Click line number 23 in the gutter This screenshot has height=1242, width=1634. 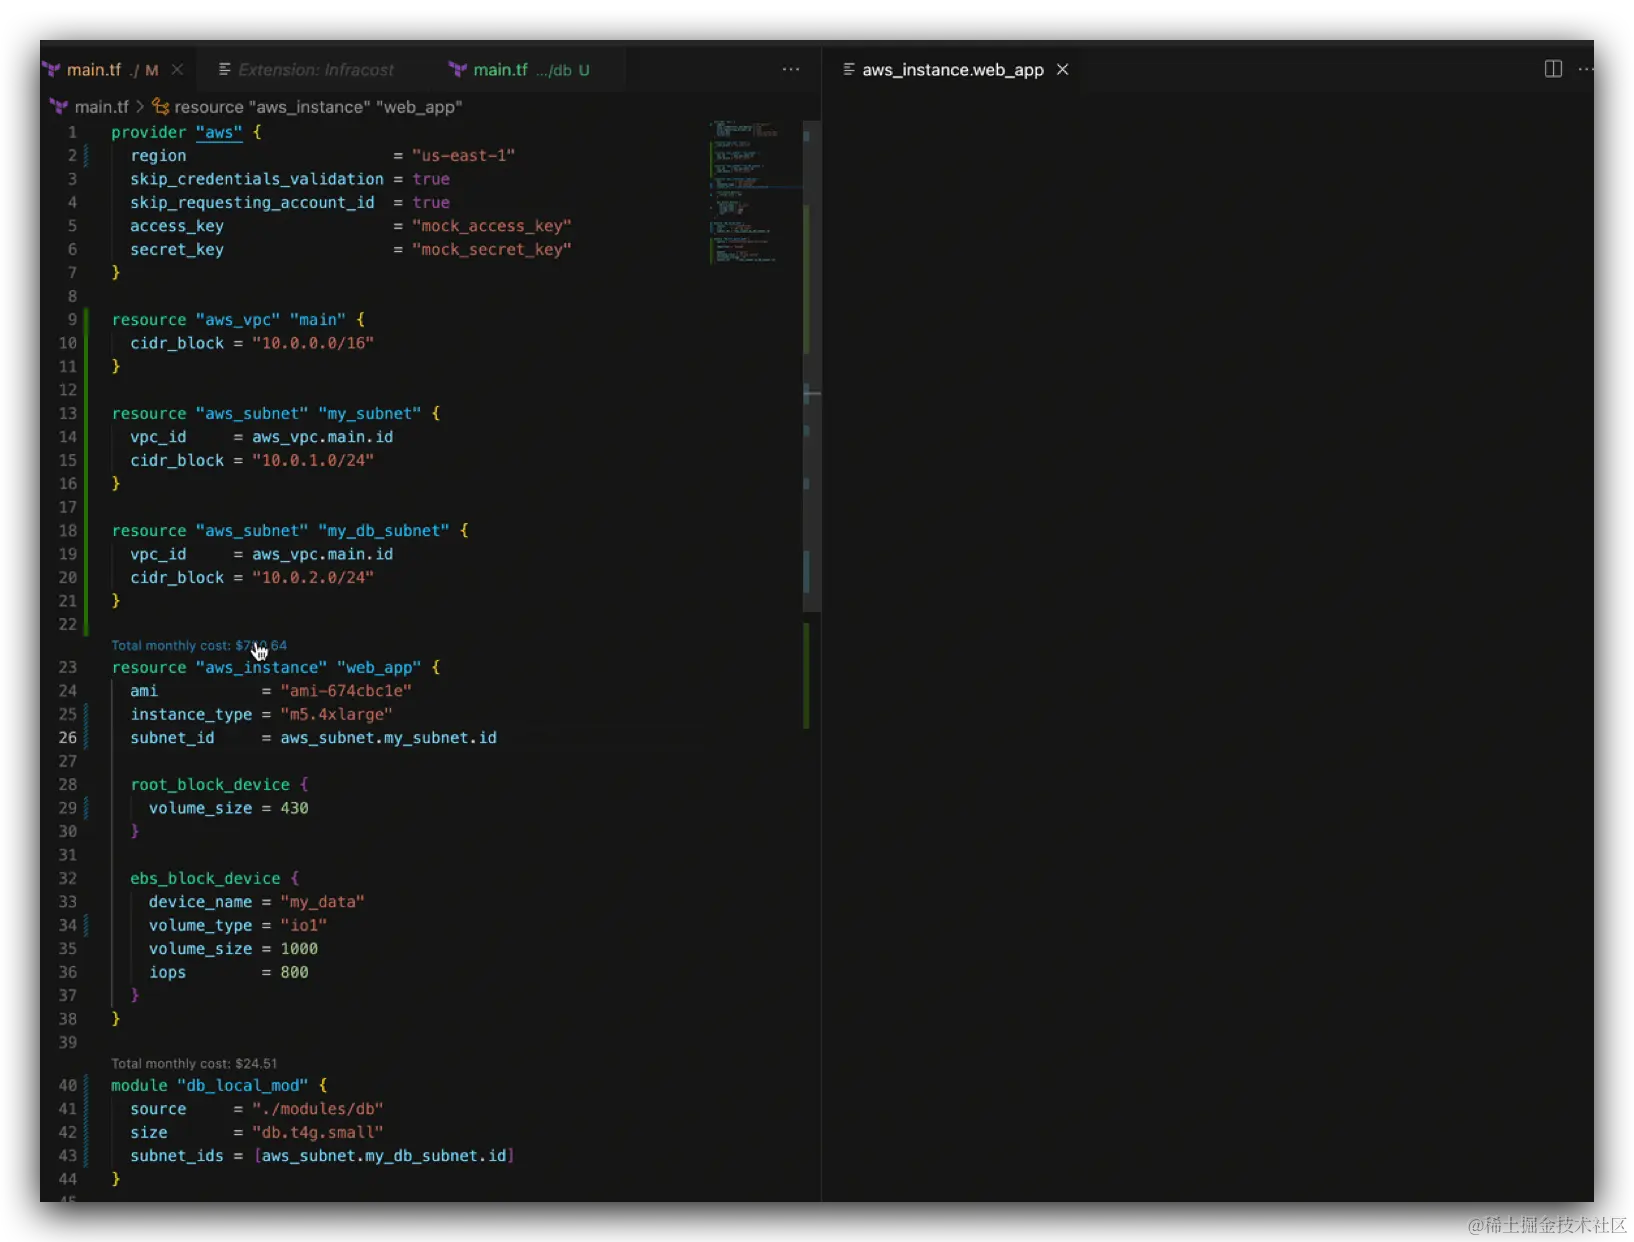point(67,668)
